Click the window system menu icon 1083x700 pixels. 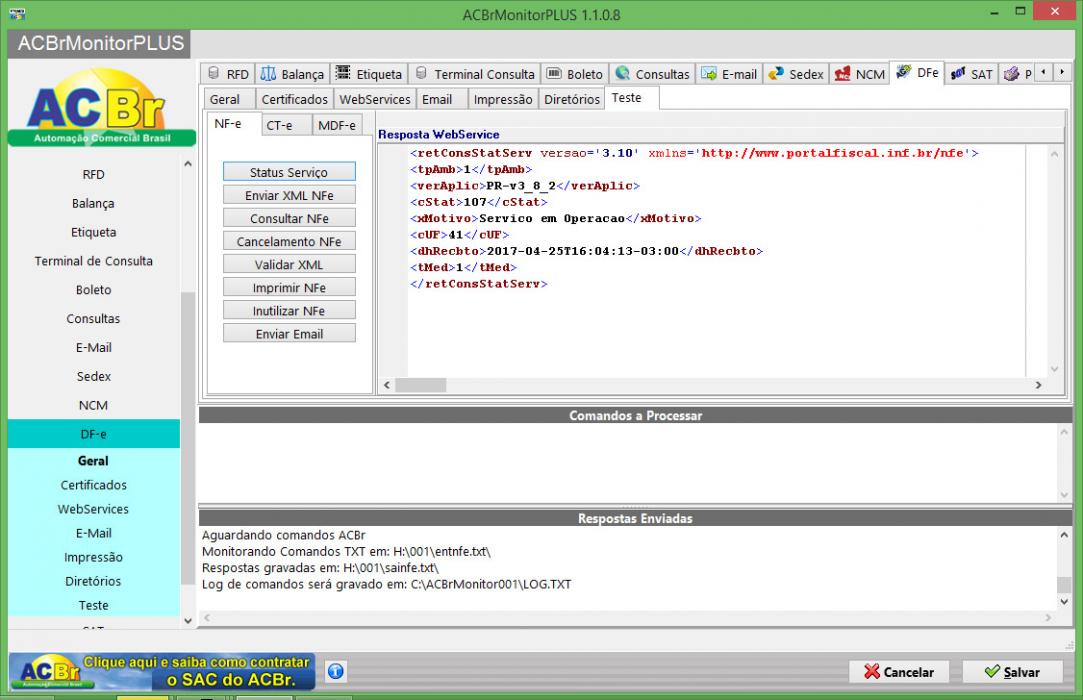point(17,13)
